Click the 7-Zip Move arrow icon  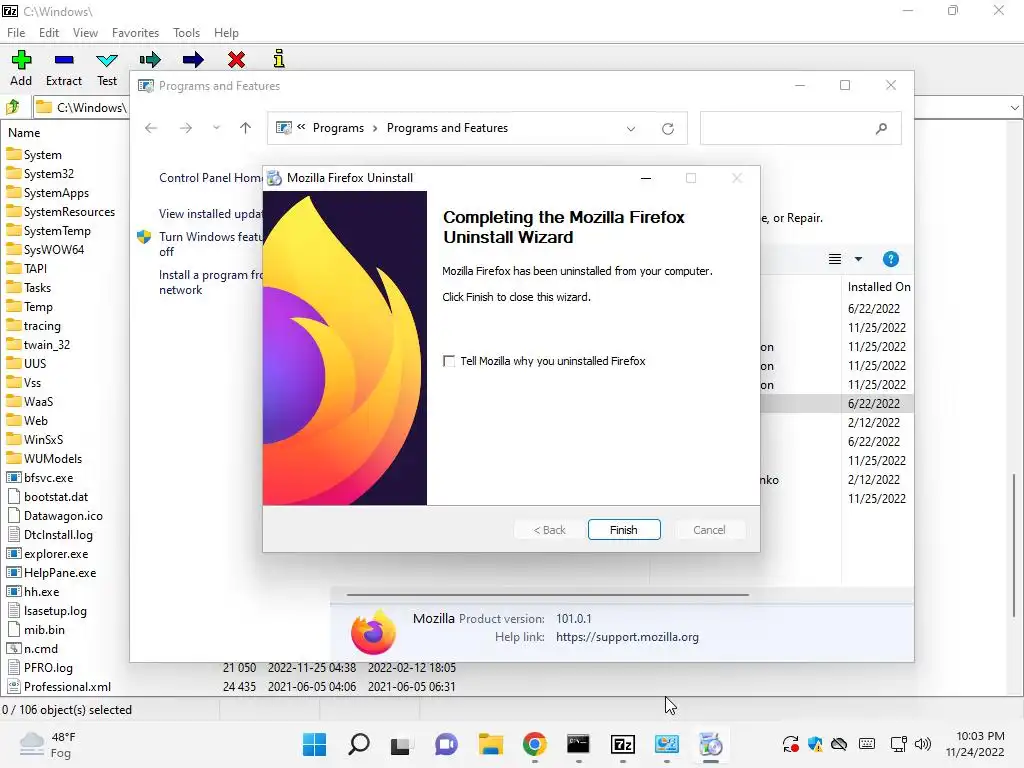pyautogui.click(x=193, y=60)
